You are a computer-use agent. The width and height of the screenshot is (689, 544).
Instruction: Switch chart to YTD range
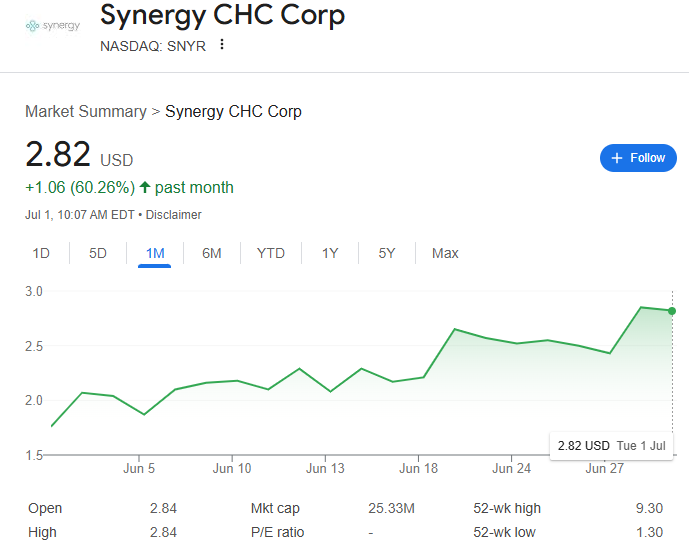click(271, 253)
